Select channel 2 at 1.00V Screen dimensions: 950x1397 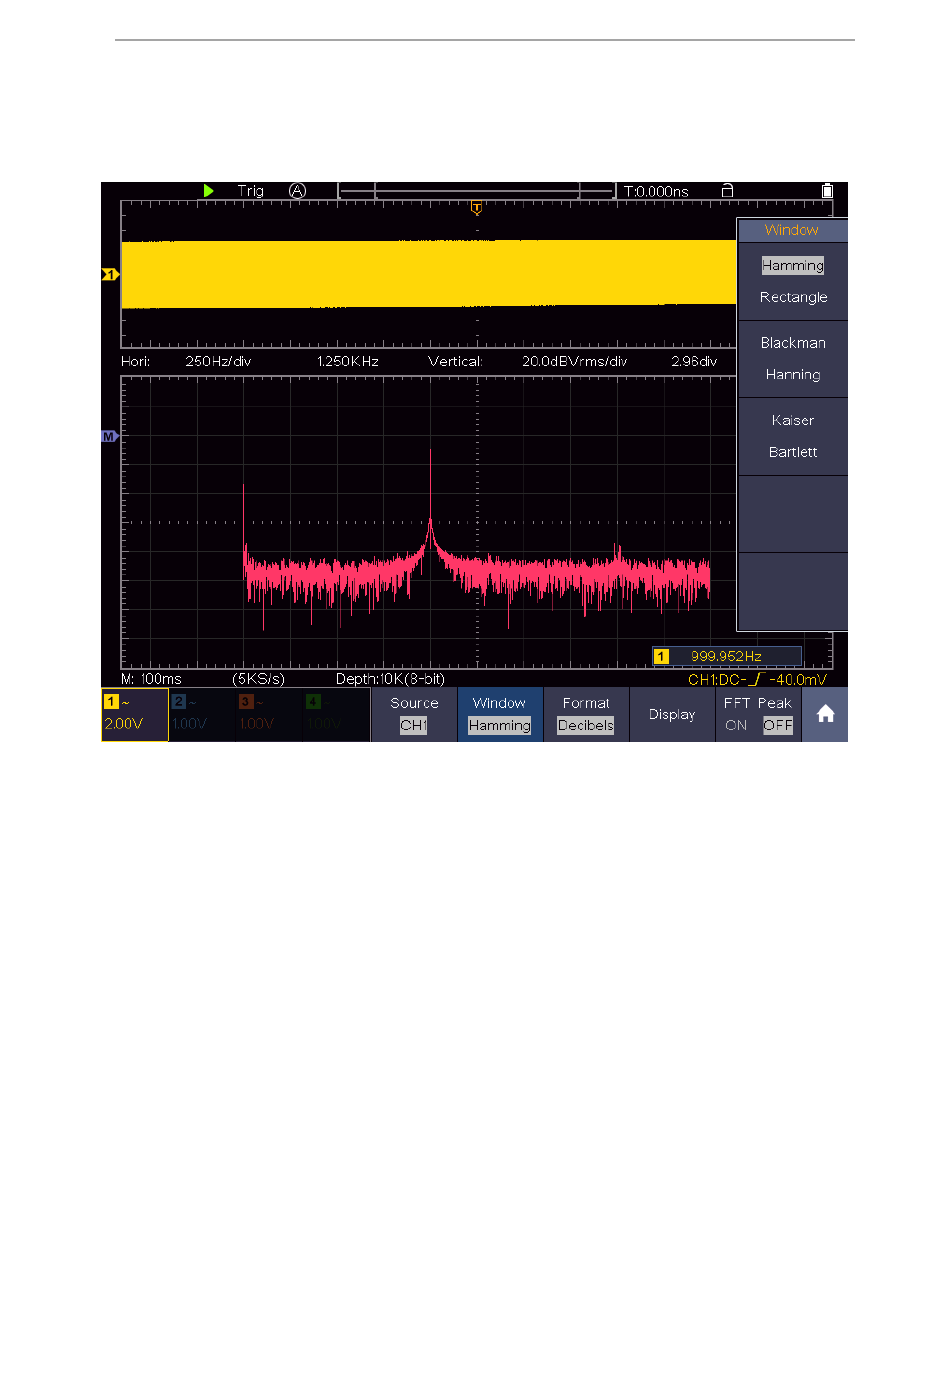(202, 714)
